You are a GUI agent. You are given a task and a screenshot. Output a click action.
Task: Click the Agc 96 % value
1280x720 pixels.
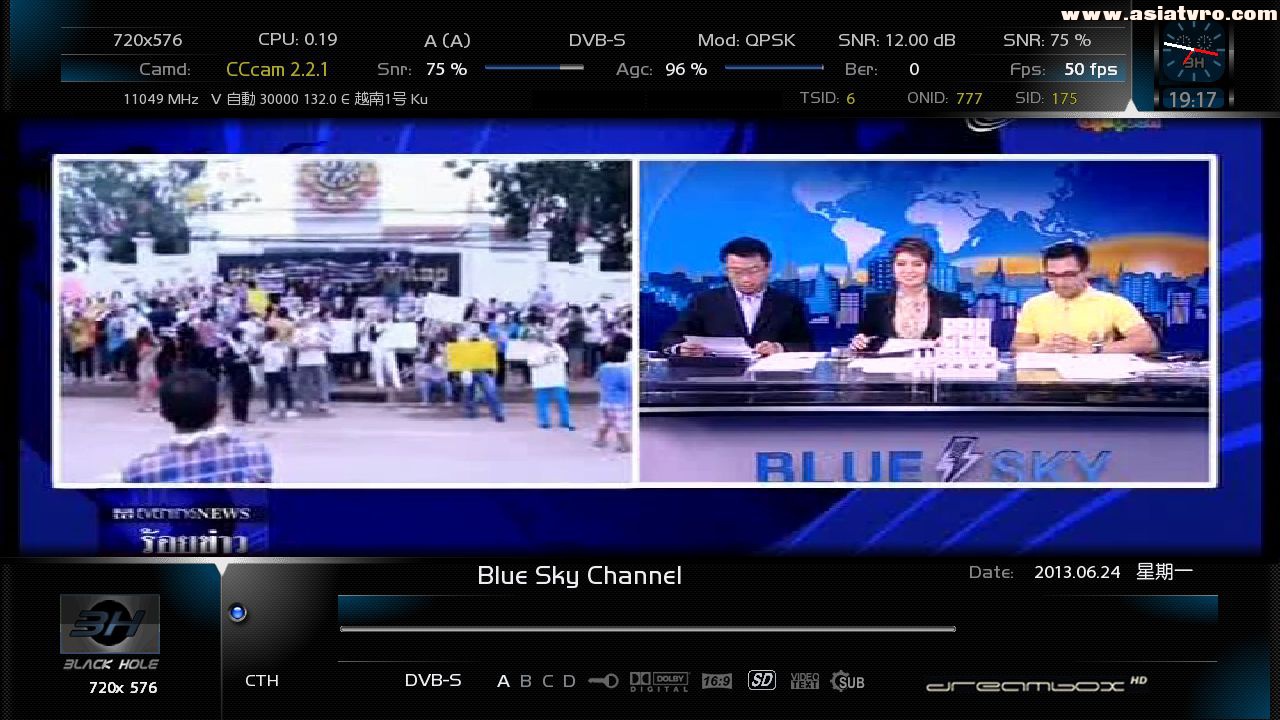[x=686, y=70]
